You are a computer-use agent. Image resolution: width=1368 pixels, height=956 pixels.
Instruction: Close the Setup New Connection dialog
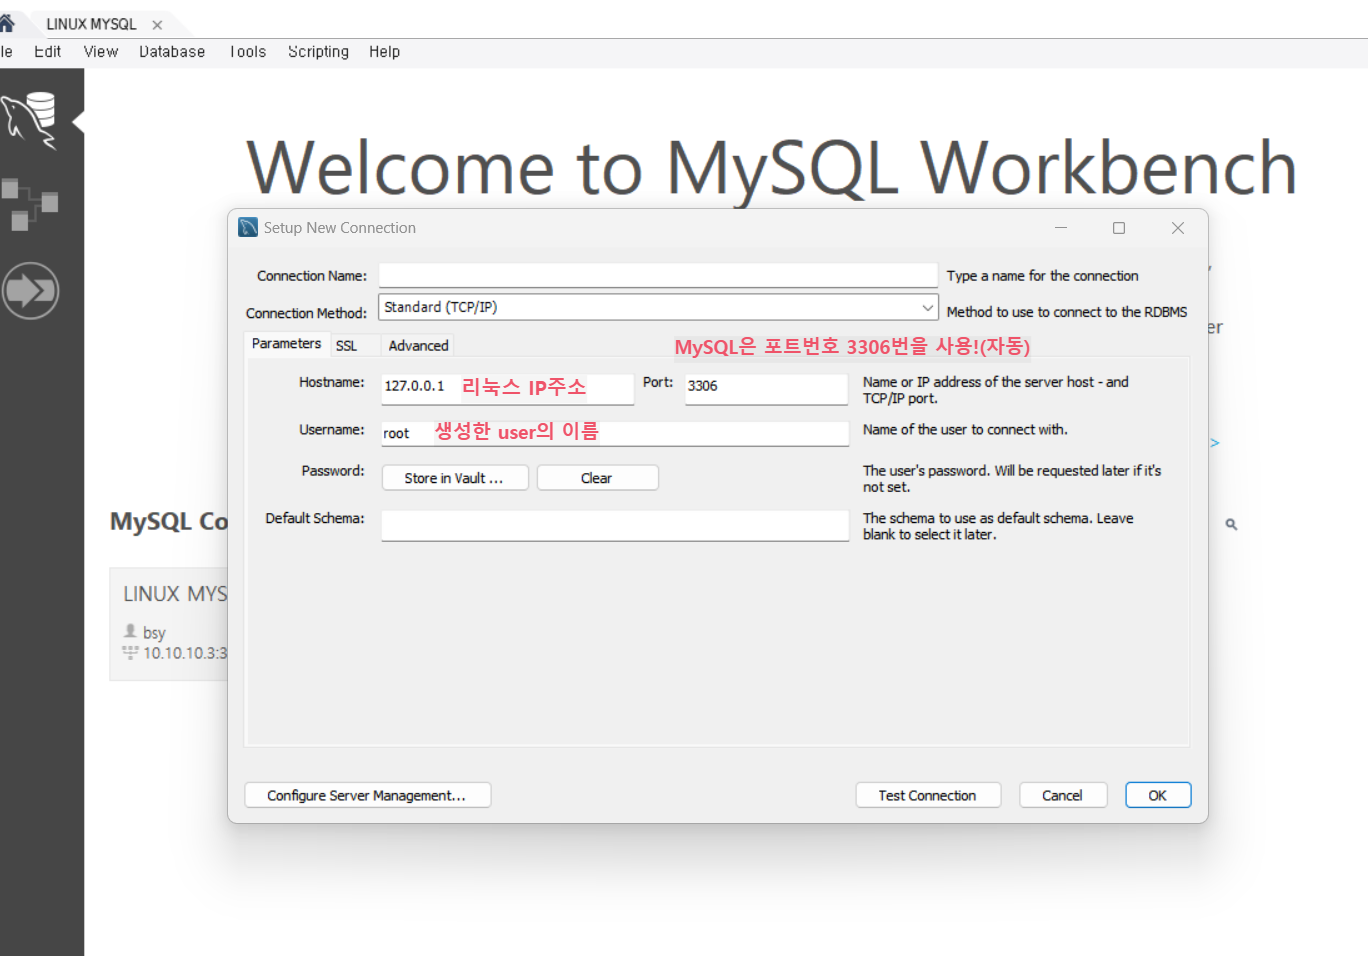point(1178,228)
